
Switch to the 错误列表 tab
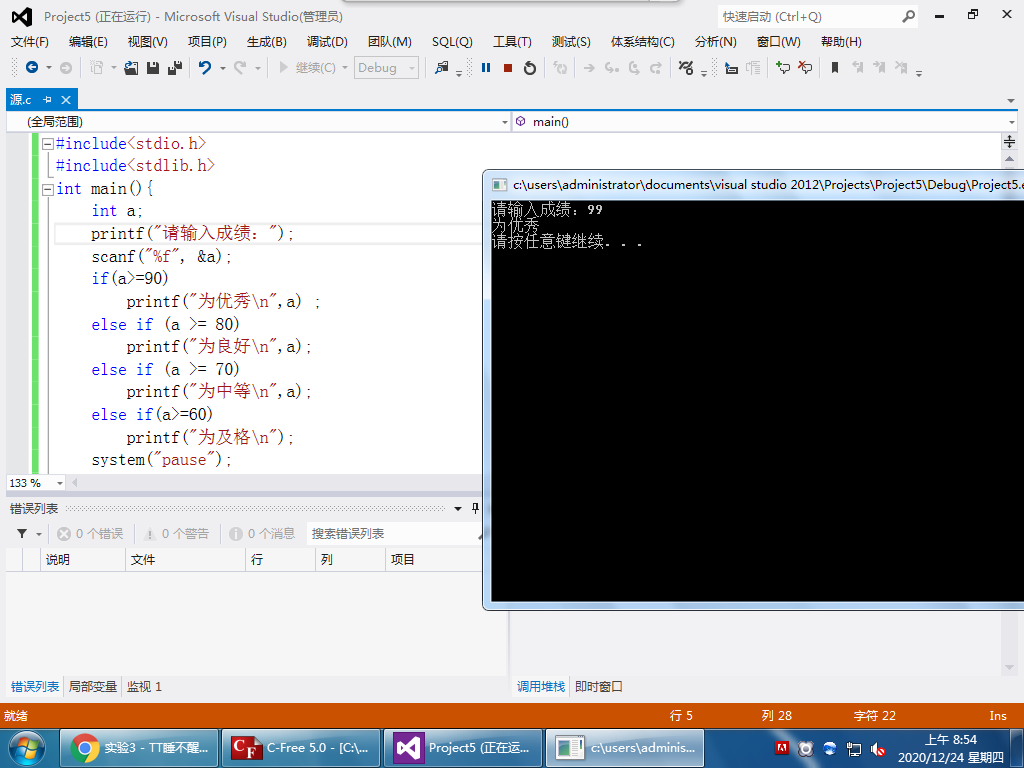click(x=35, y=686)
